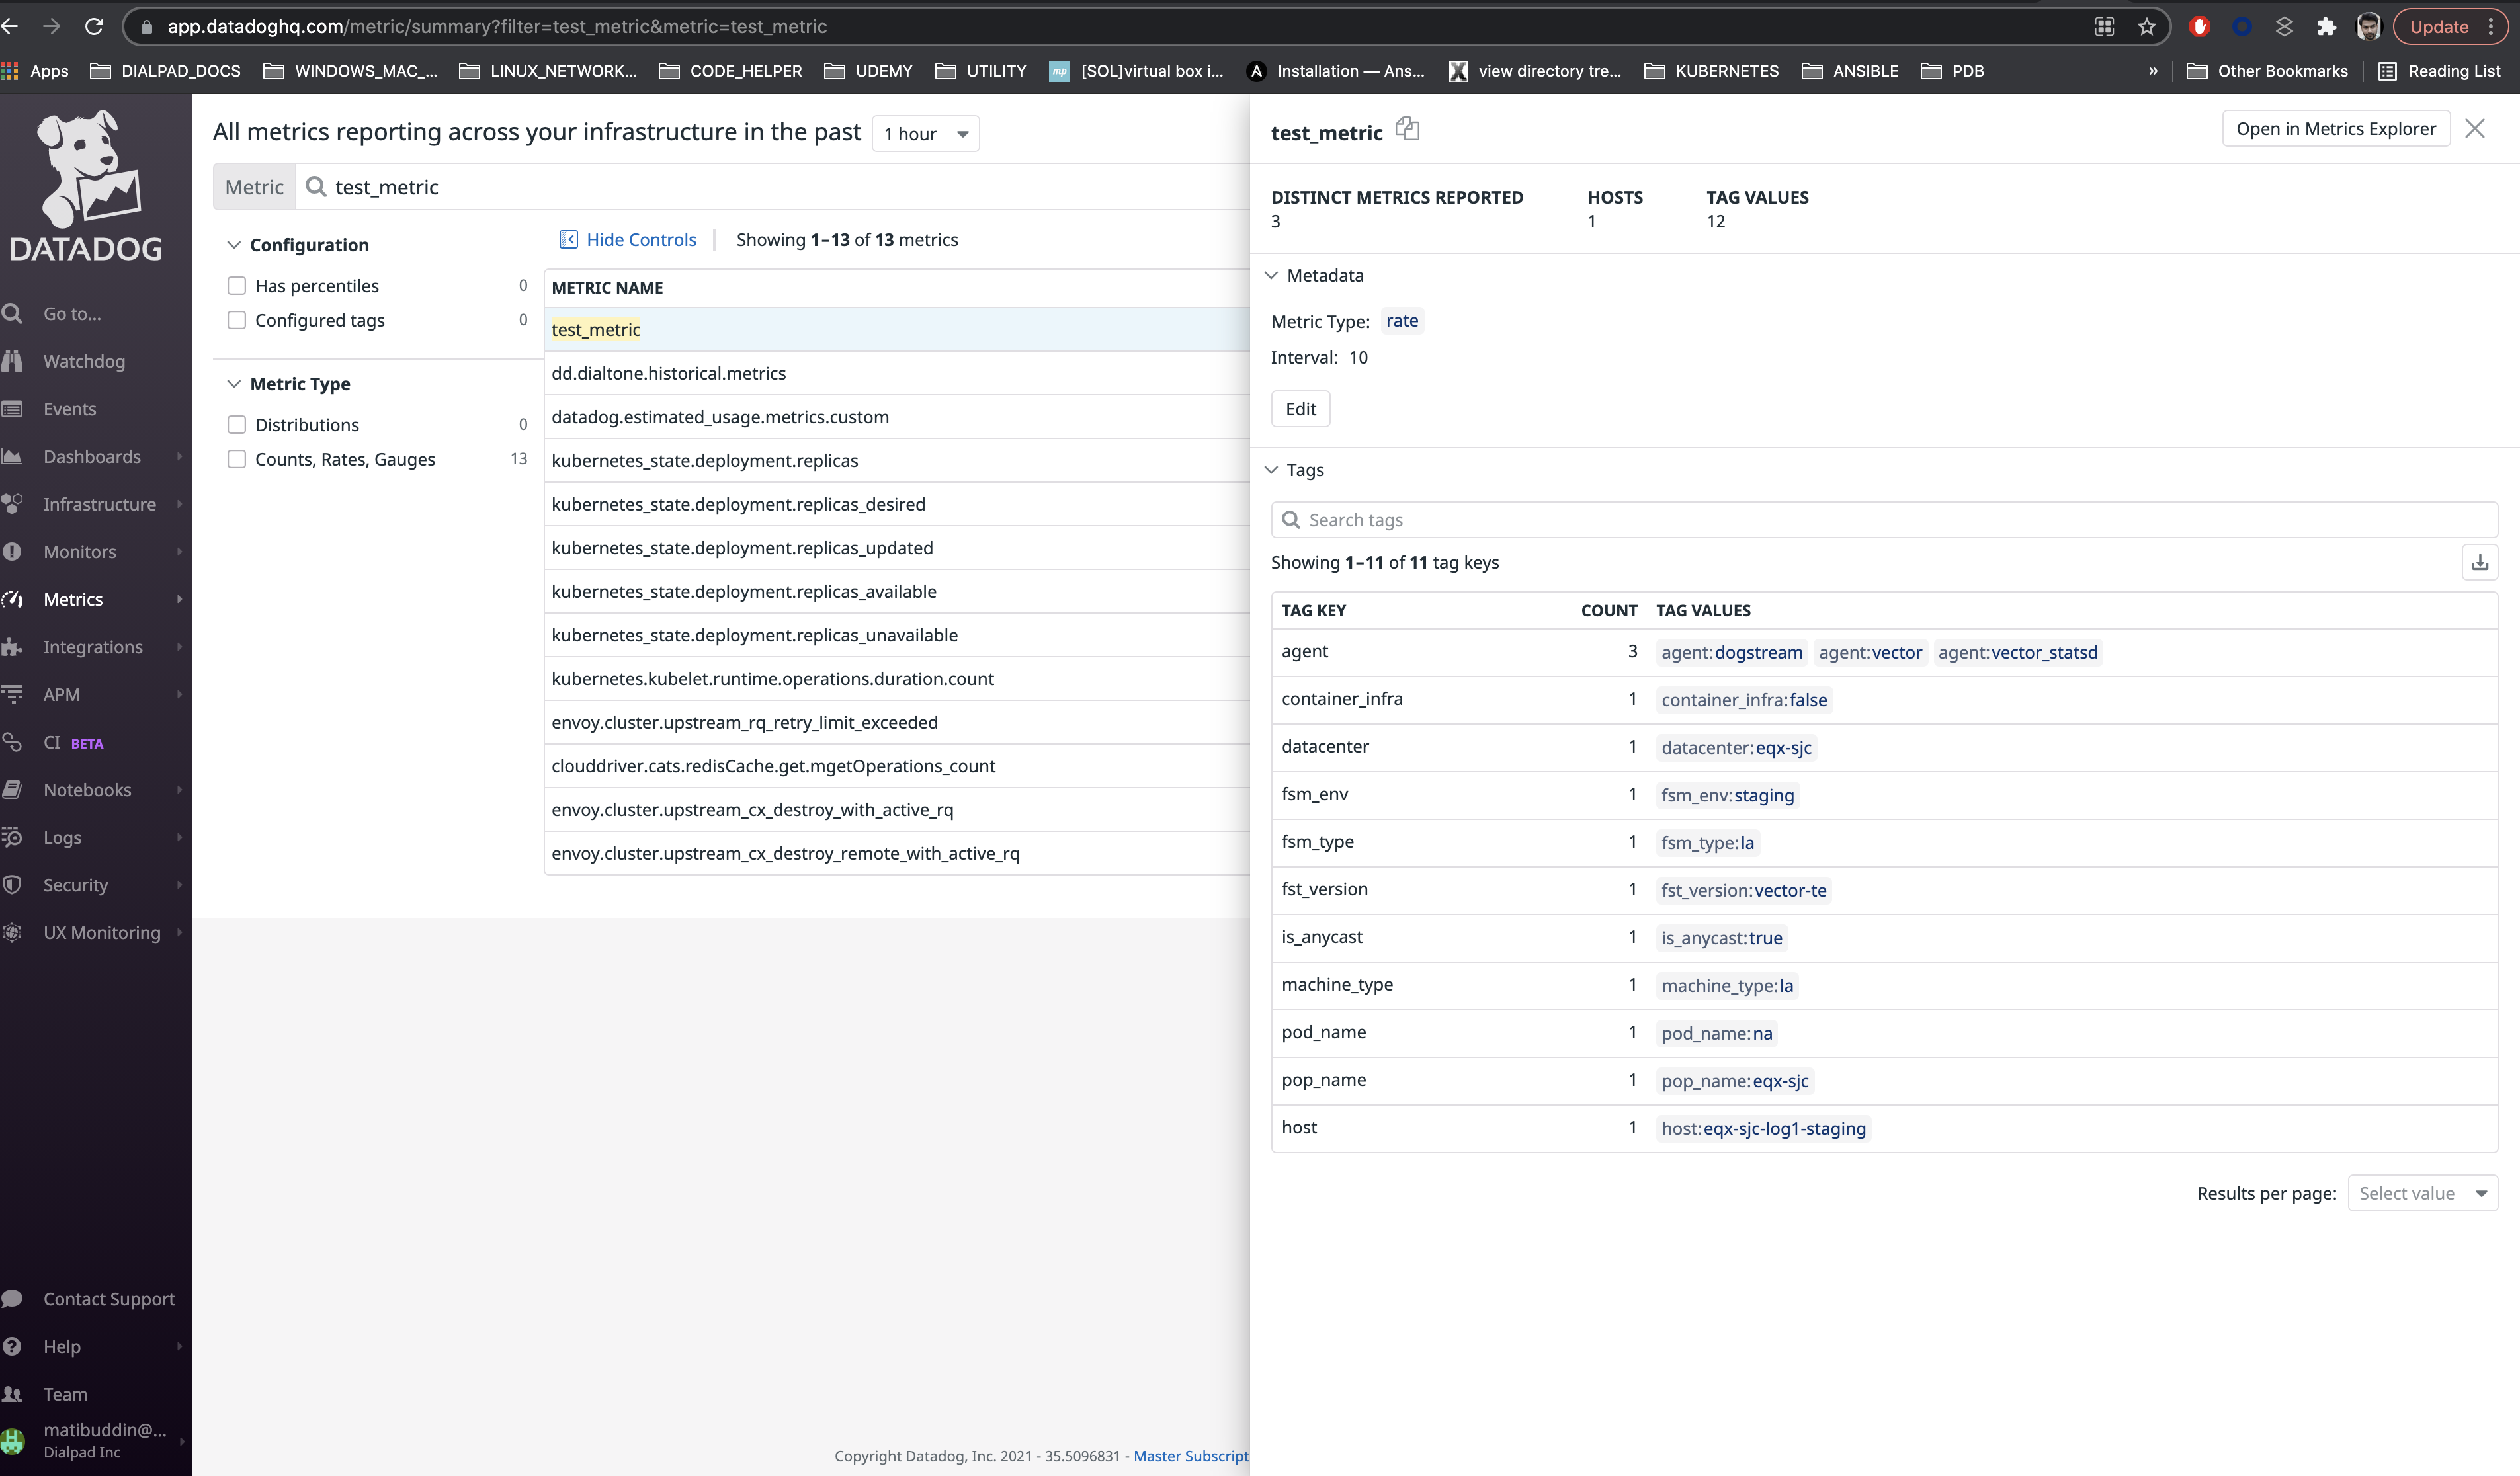The height and width of the screenshot is (1476, 2520).
Task: Select the kubernetes_state.deployment.replicas metric row
Action: click(705, 461)
